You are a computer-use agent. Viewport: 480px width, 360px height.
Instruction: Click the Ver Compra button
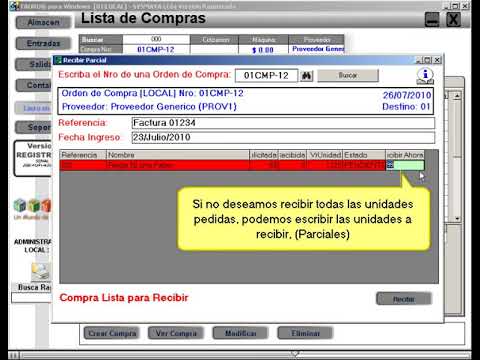coord(176,333)
